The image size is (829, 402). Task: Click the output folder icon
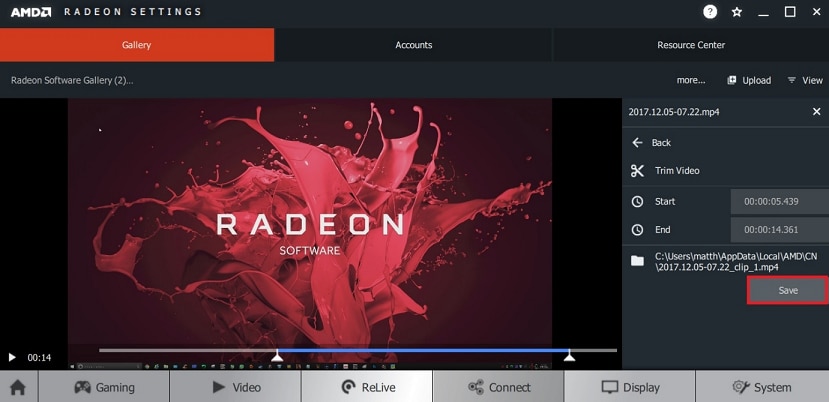coord(637,261)
